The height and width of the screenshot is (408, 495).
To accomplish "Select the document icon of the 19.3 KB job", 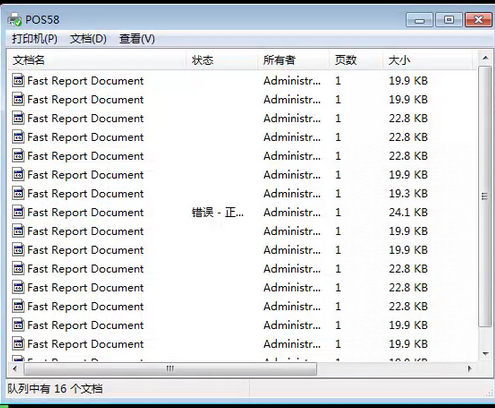I will point(18,193).
